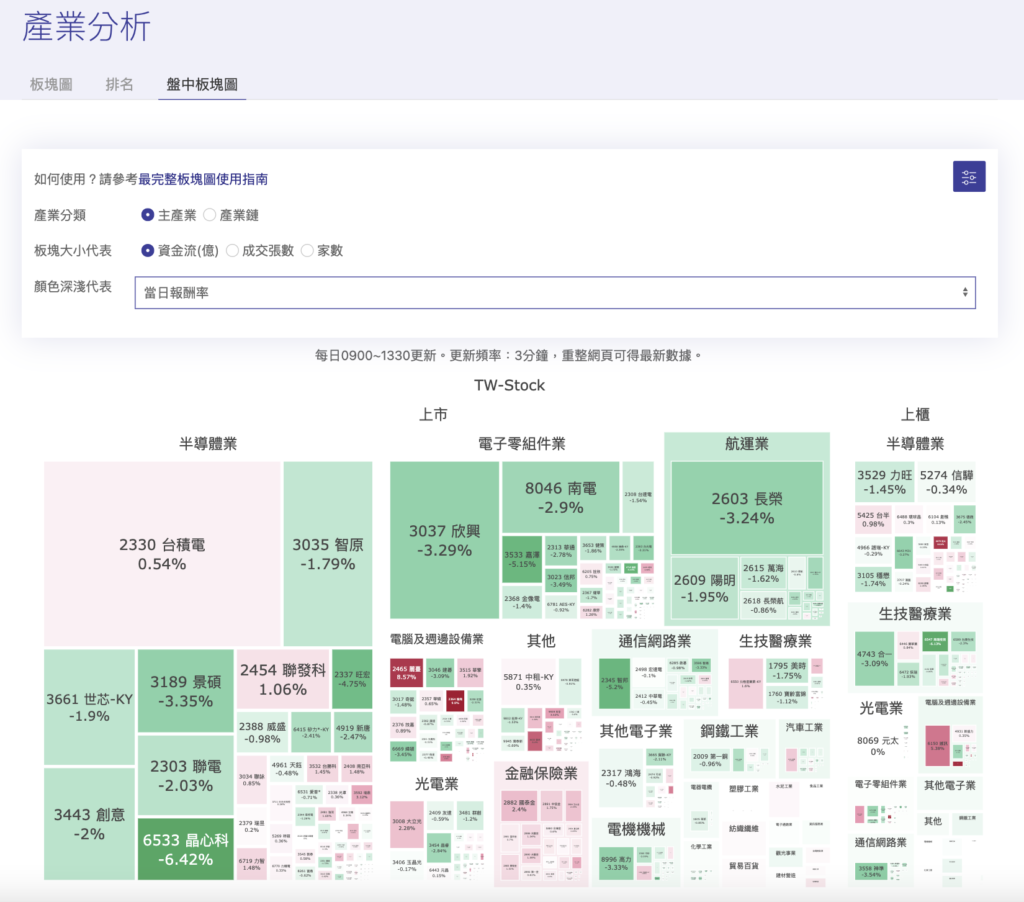Select the 3529 力旺 block
The image size is (1024, 902).
[884, 482]
